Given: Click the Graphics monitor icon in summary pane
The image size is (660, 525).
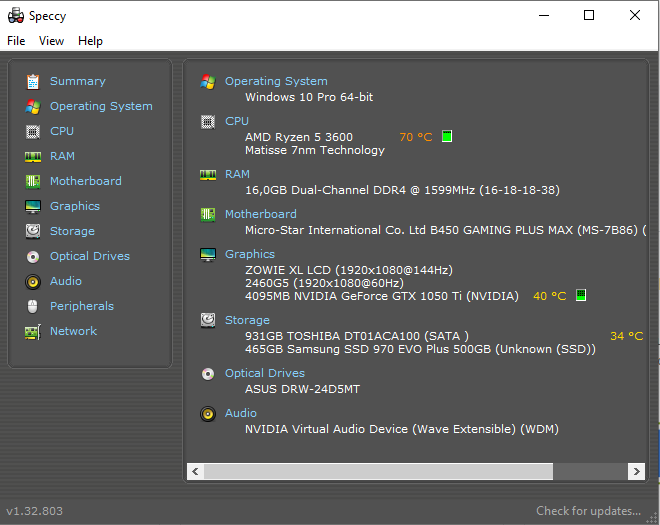Looking at the screenshot, I should (208, 255).
